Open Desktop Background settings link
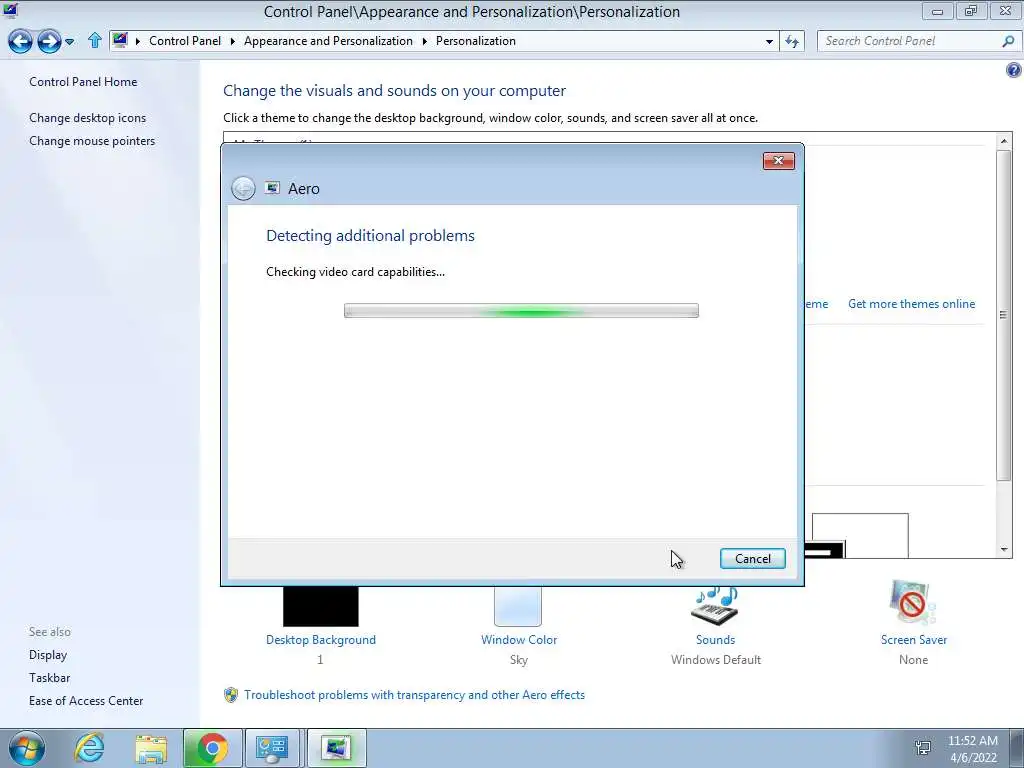This screenshot has width=1024, height=768. click(x=321, y=639)
